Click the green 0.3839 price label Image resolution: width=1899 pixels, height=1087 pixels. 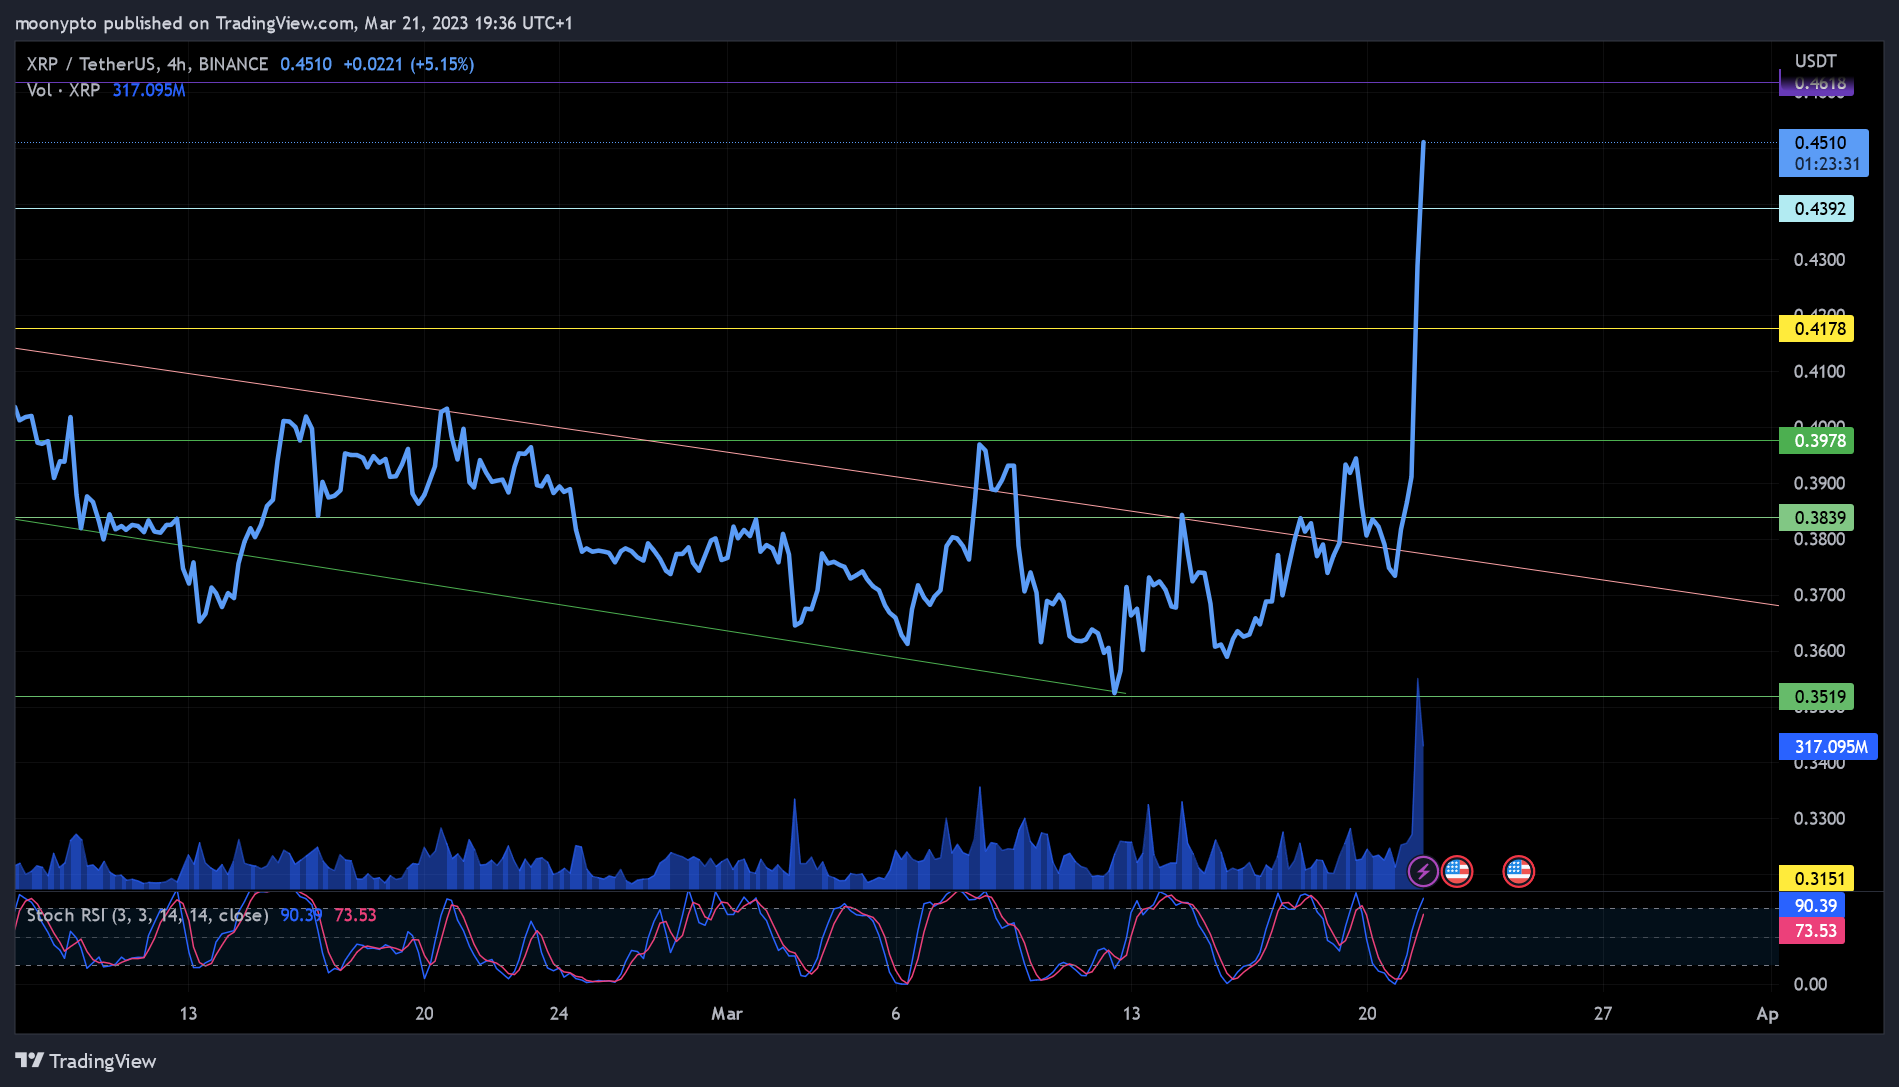click(x=1816, y=518)
